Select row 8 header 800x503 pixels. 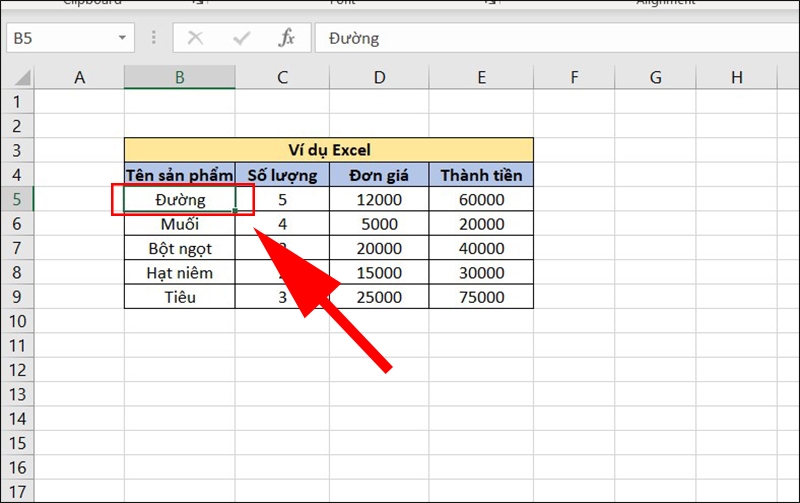tap(17, 272)
